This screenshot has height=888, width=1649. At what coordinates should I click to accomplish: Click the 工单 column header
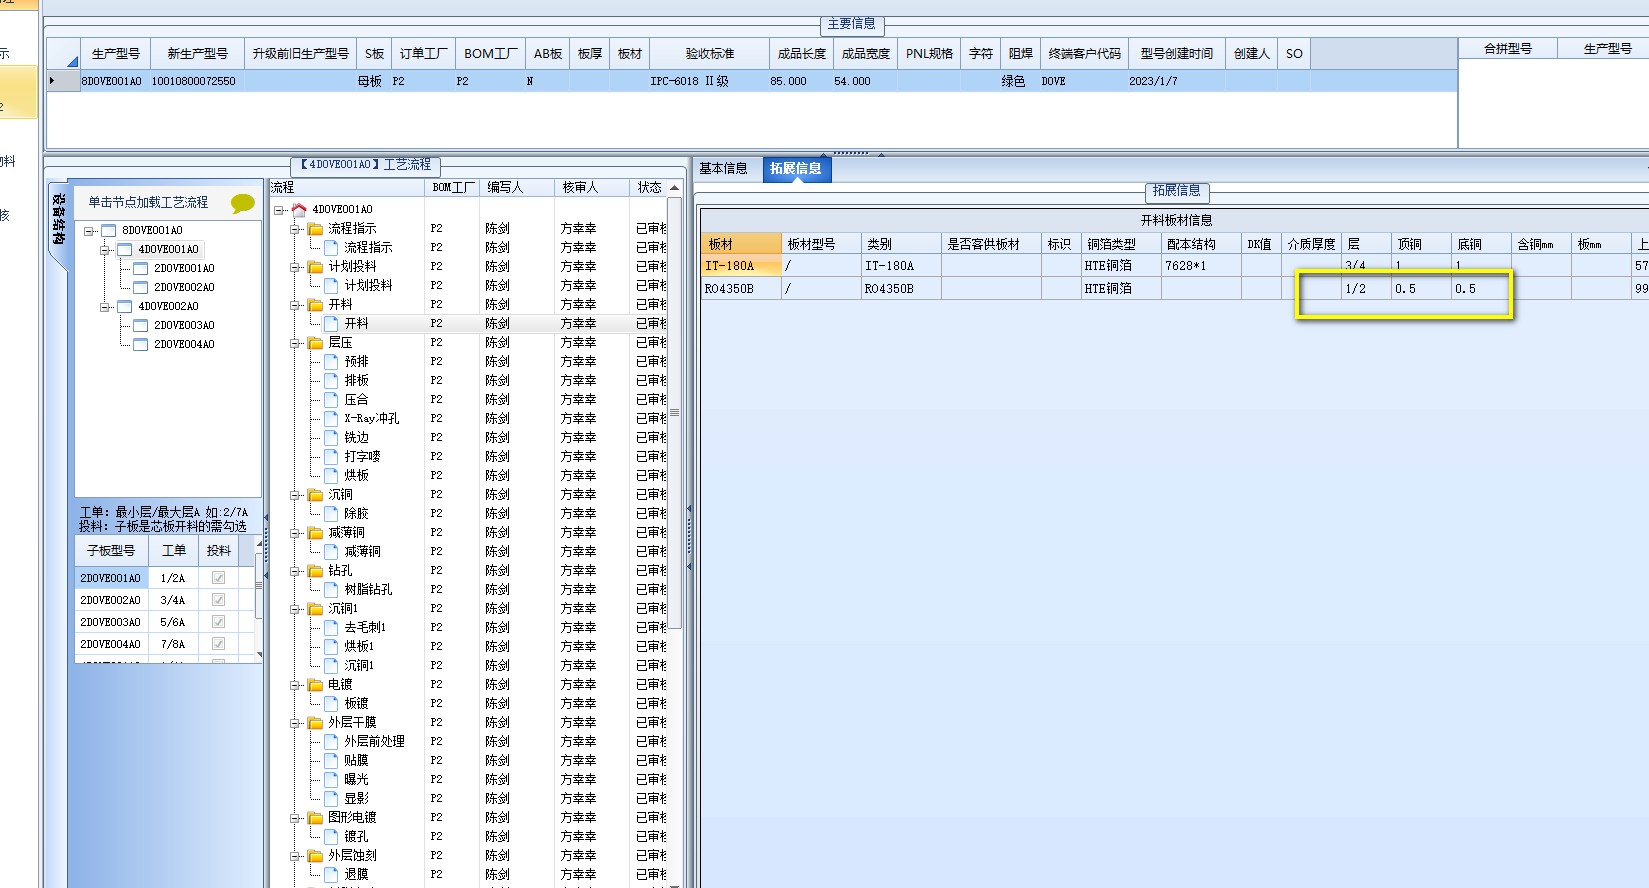click(x=174, y=551)
